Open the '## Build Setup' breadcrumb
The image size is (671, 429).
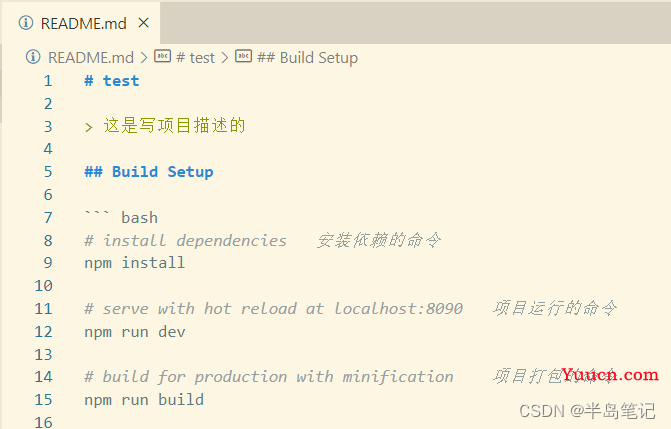(x=307, y=57)
